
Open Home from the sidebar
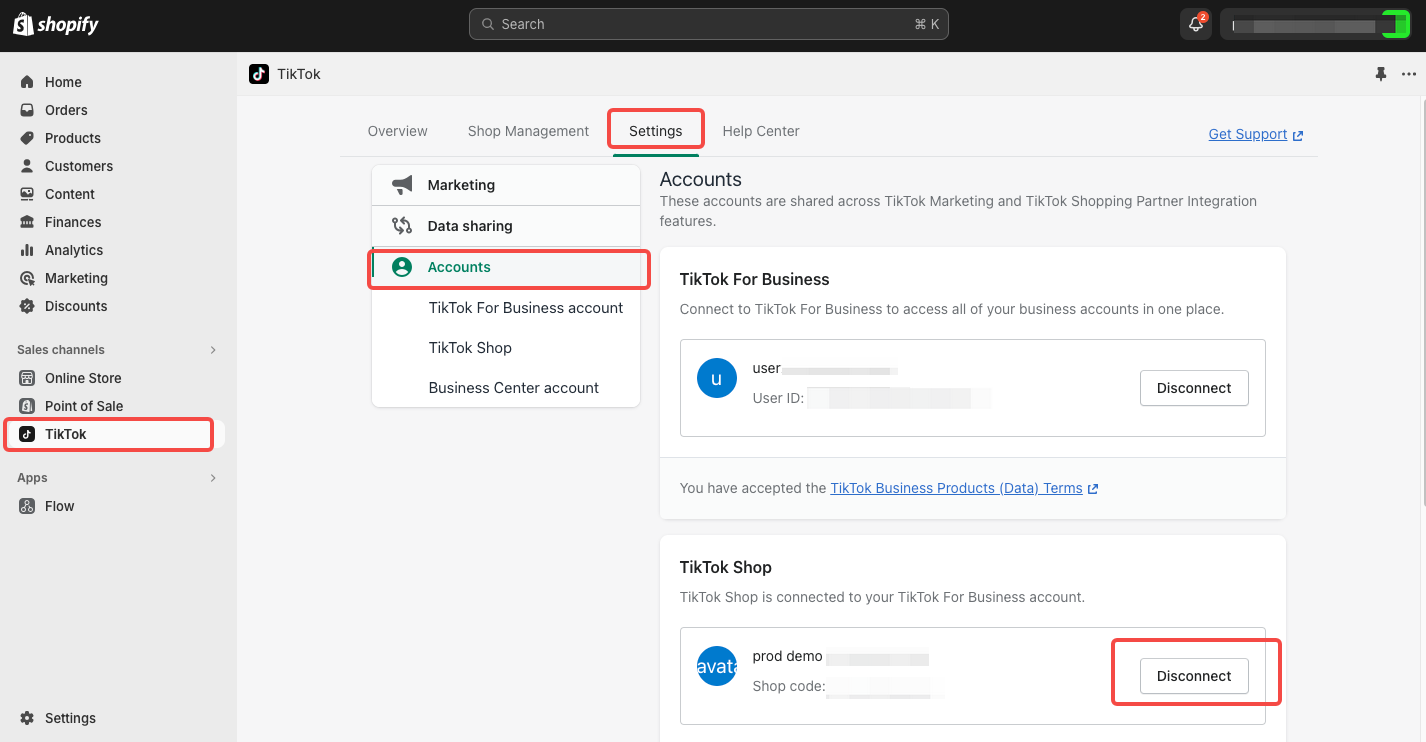(63, 82)
